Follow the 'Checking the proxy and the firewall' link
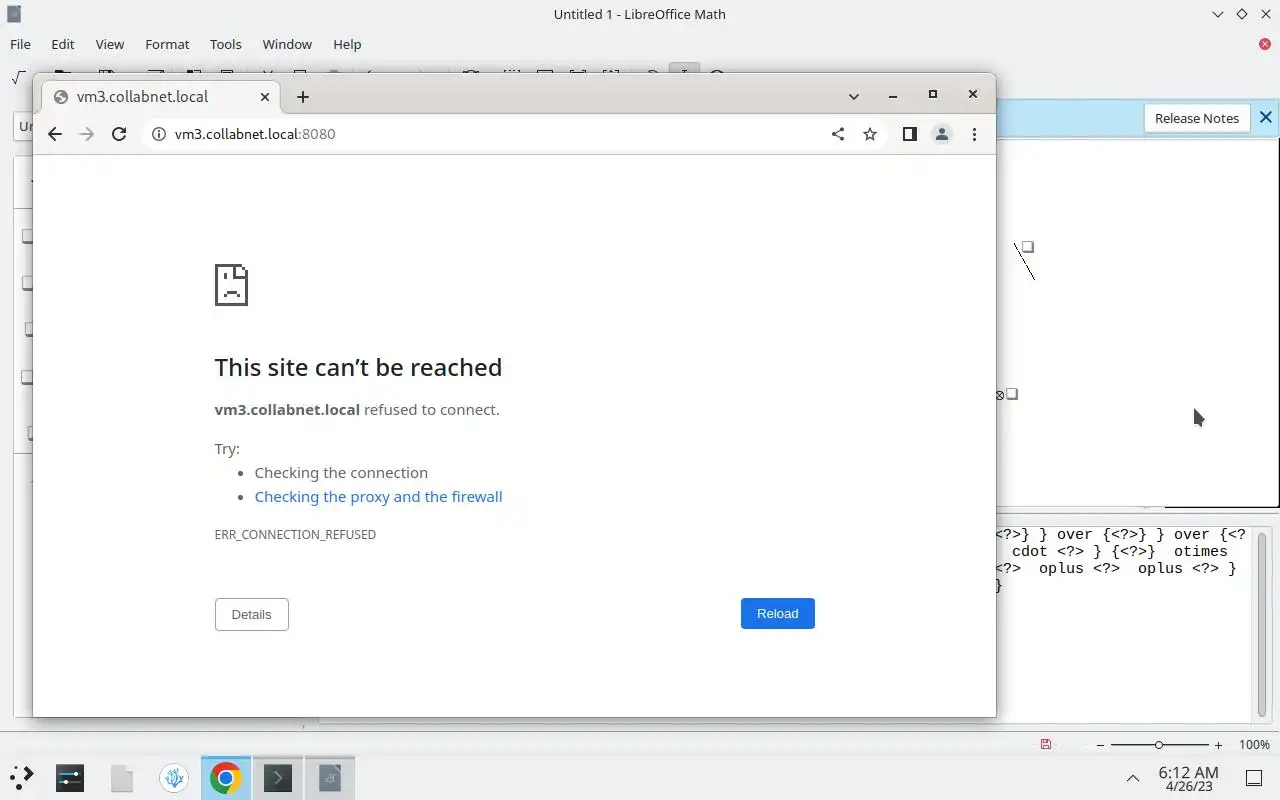This screenshot has width=1280, height=800. [x=378, y=497]
